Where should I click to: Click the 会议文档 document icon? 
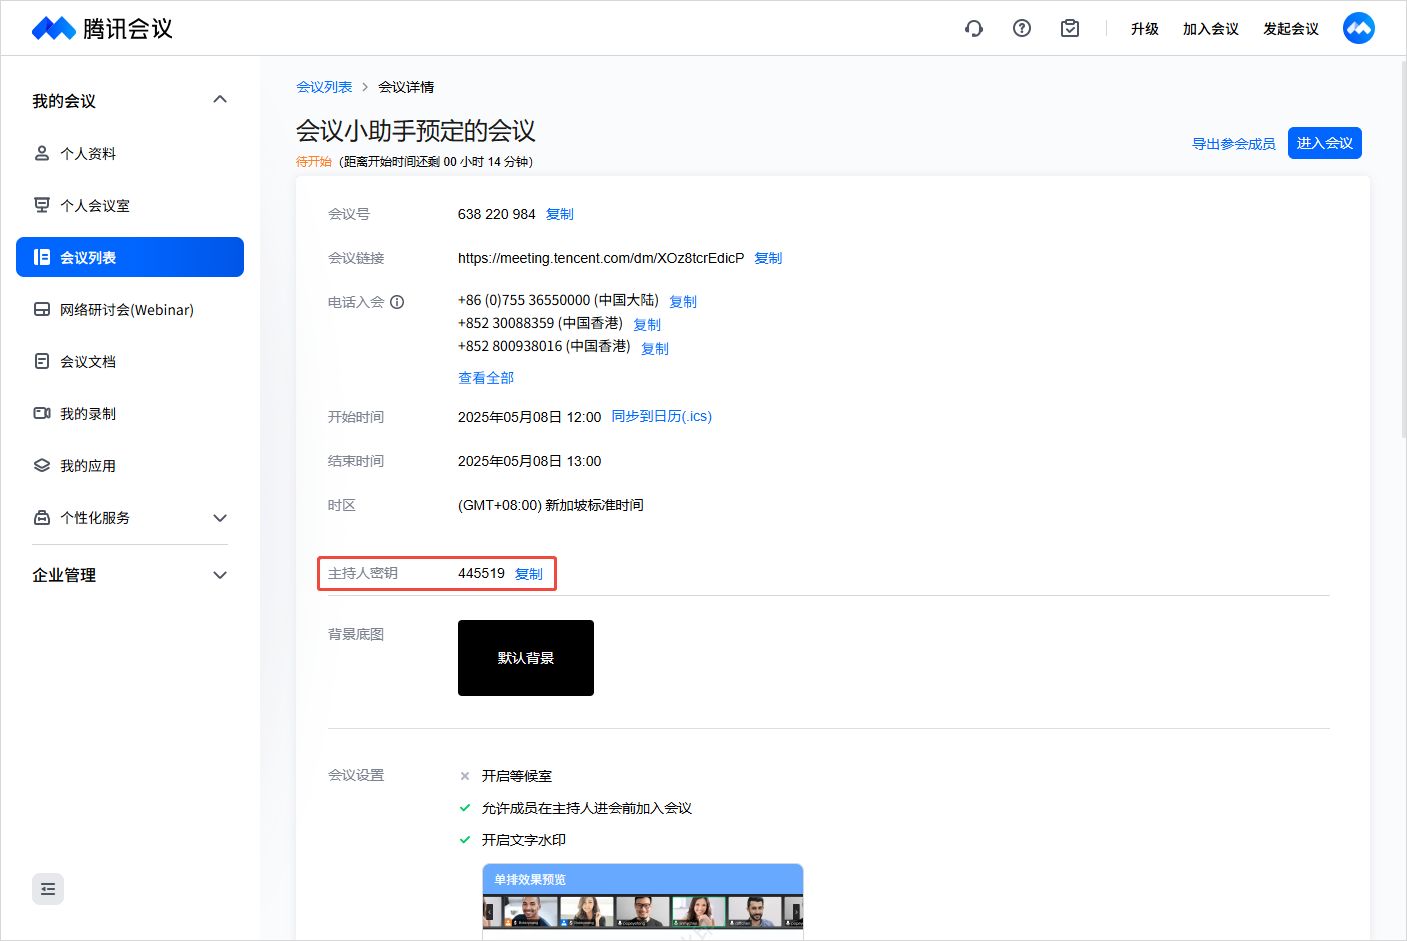42,361
